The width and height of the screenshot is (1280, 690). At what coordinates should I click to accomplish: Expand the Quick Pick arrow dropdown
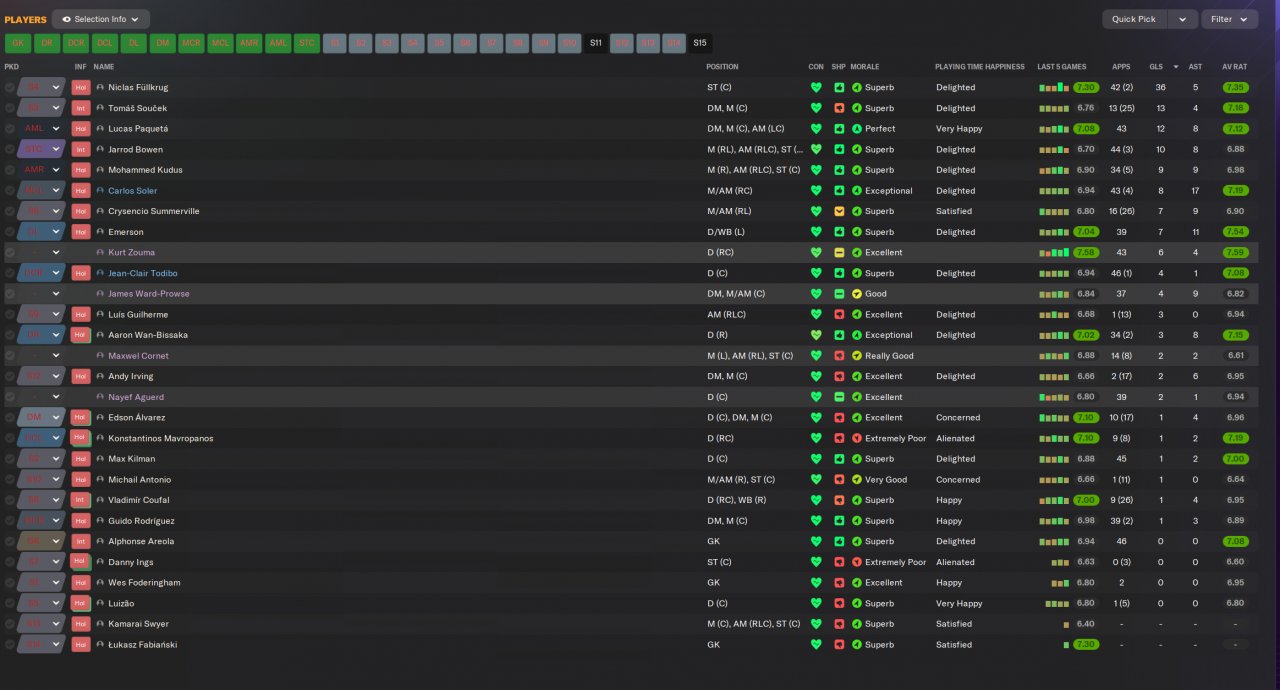[x=1183, y=19]
